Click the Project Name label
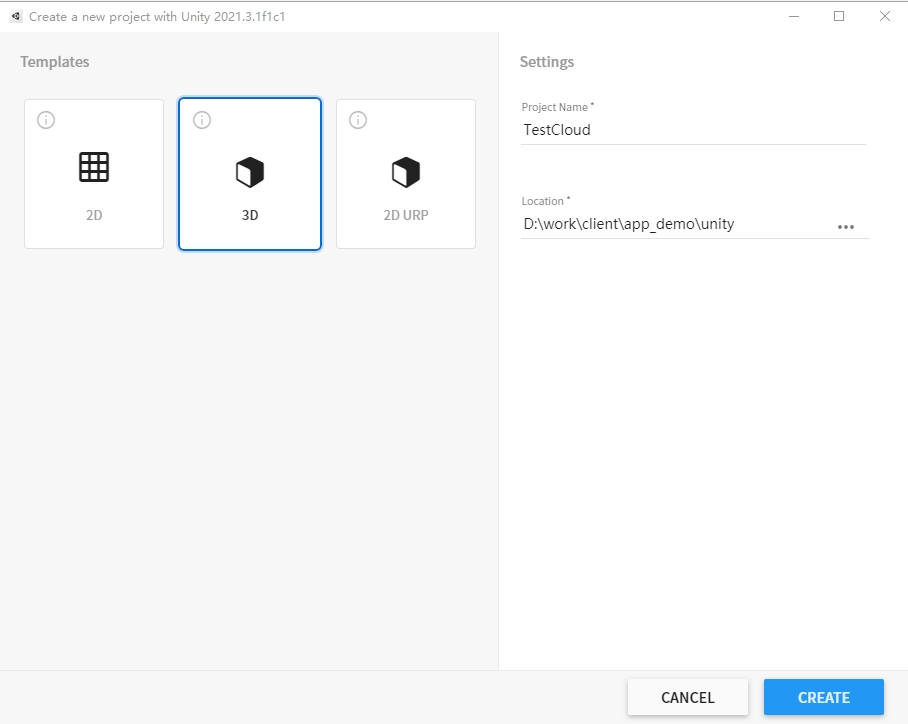The image size is (908, 724). click(x=558, y=107)
